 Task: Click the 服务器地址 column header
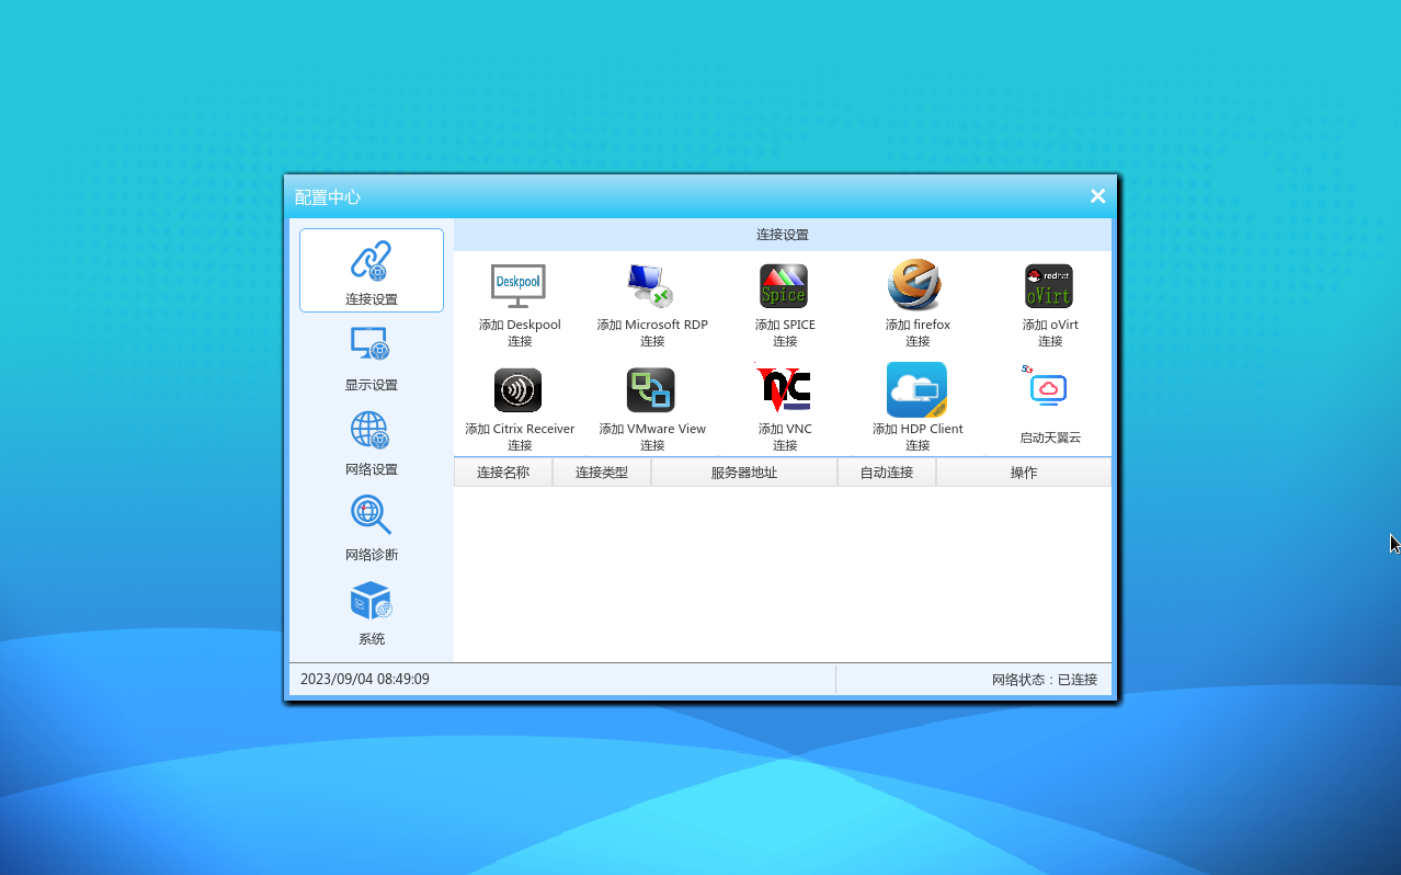pyautogui.click(x=744, y=472)
